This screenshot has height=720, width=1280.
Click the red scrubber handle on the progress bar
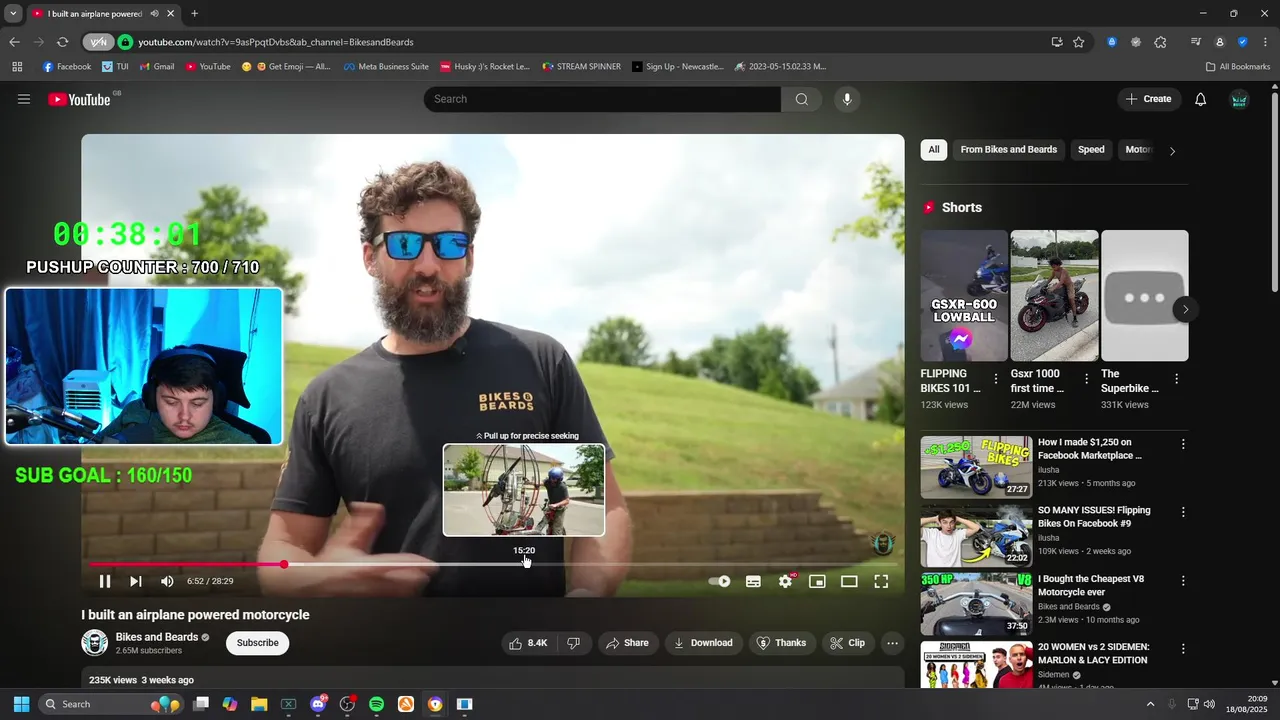(x=284, y=565)
